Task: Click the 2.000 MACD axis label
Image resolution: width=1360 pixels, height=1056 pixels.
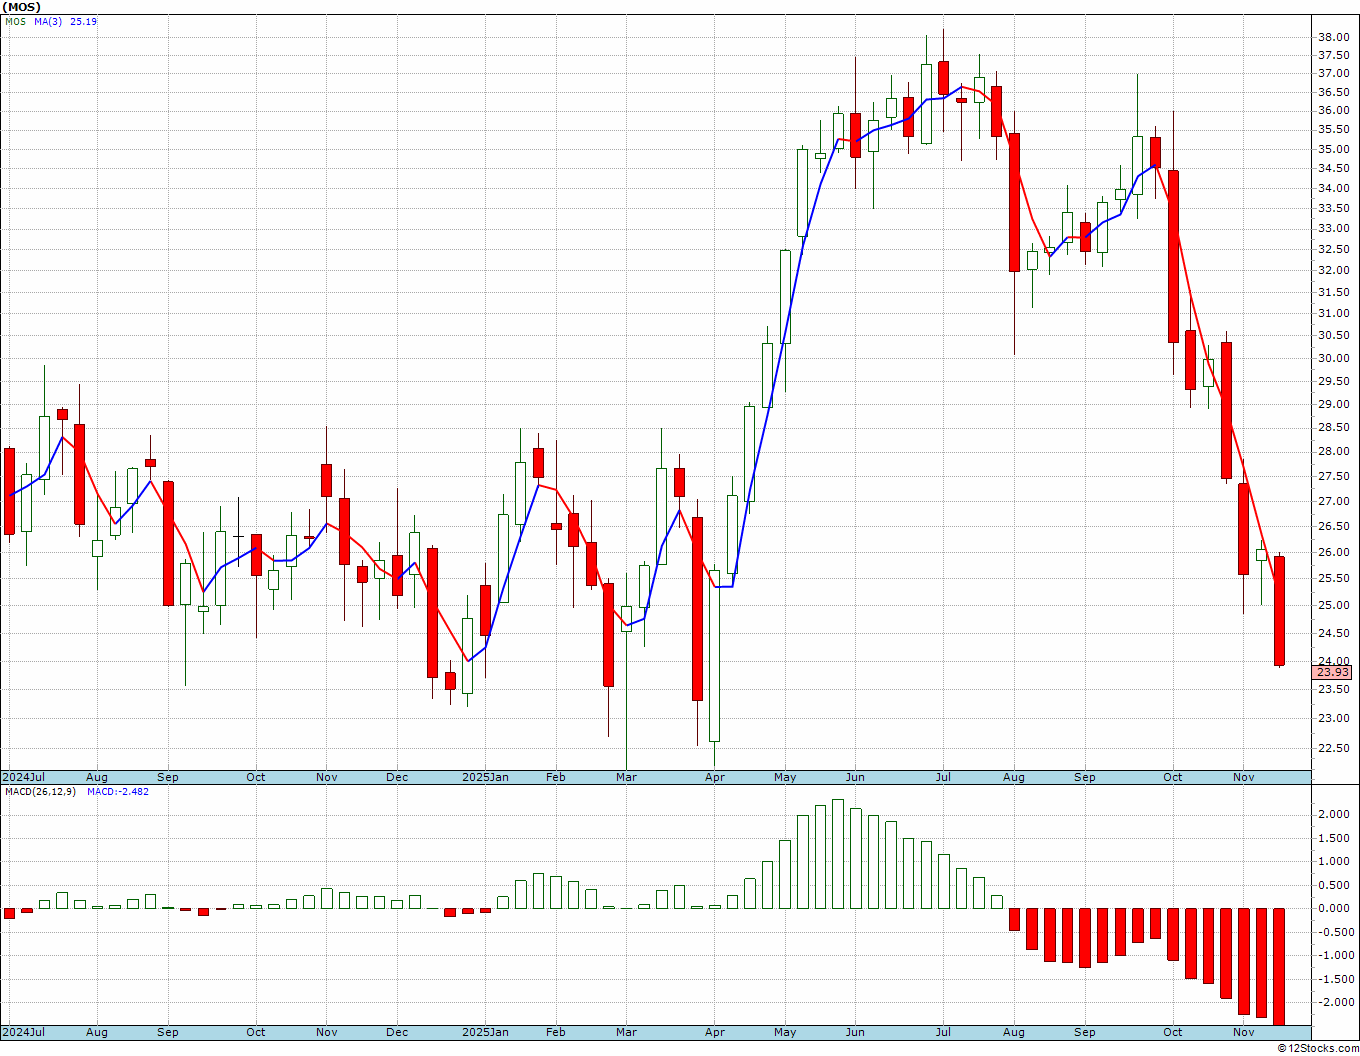Action: tap(1332, 815)
